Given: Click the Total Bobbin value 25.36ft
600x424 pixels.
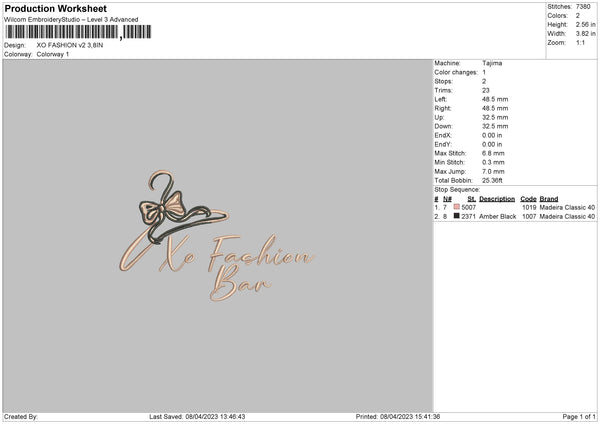Looking at the screenshot, I should click(492, 180).
